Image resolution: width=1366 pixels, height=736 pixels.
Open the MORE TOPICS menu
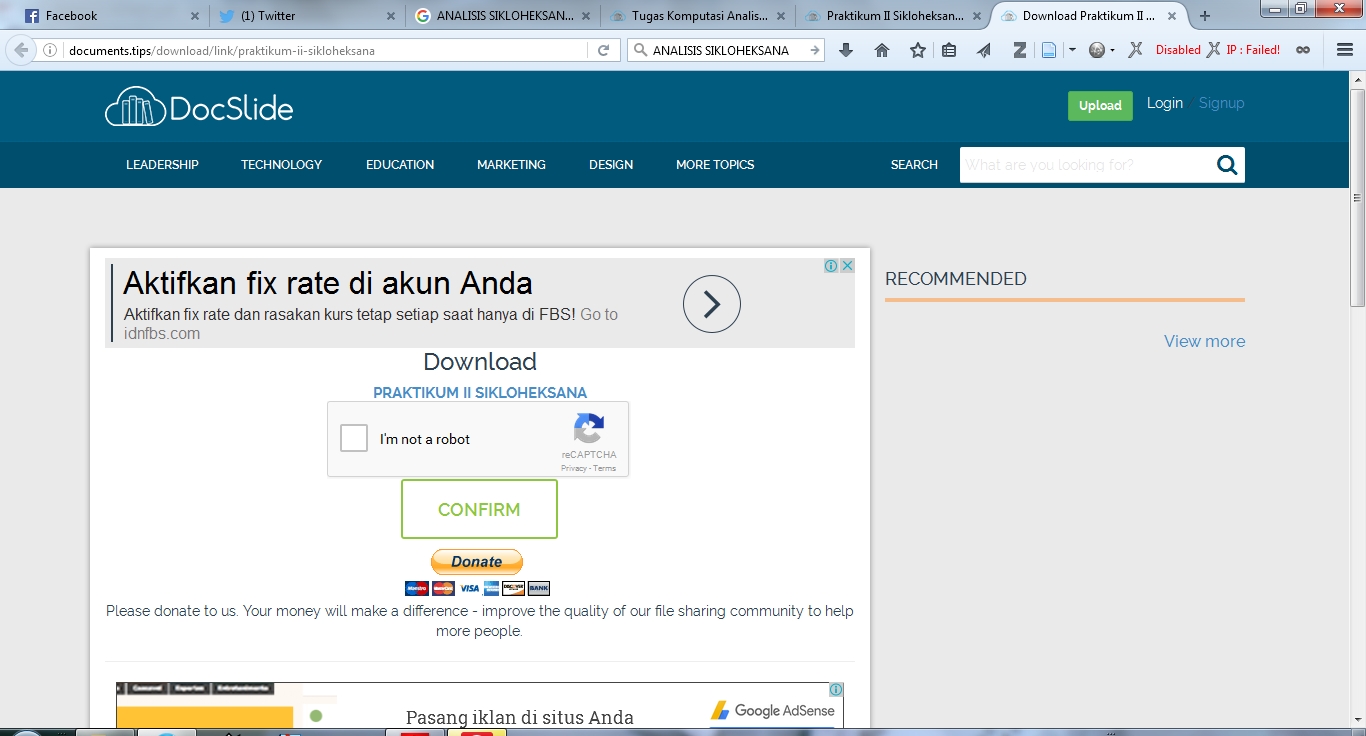coord(715,165)
